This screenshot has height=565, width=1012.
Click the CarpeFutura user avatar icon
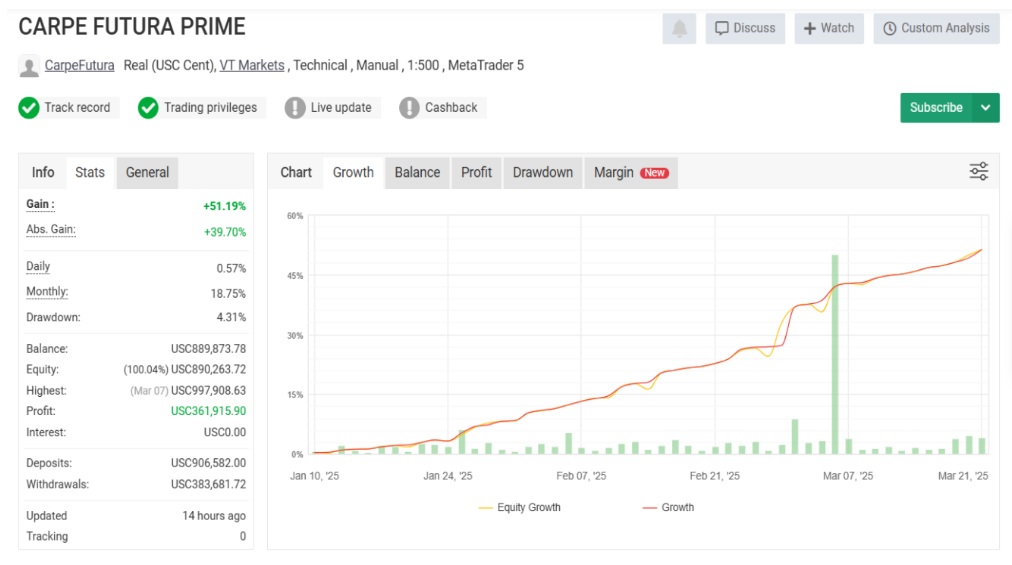pos(29,66)
